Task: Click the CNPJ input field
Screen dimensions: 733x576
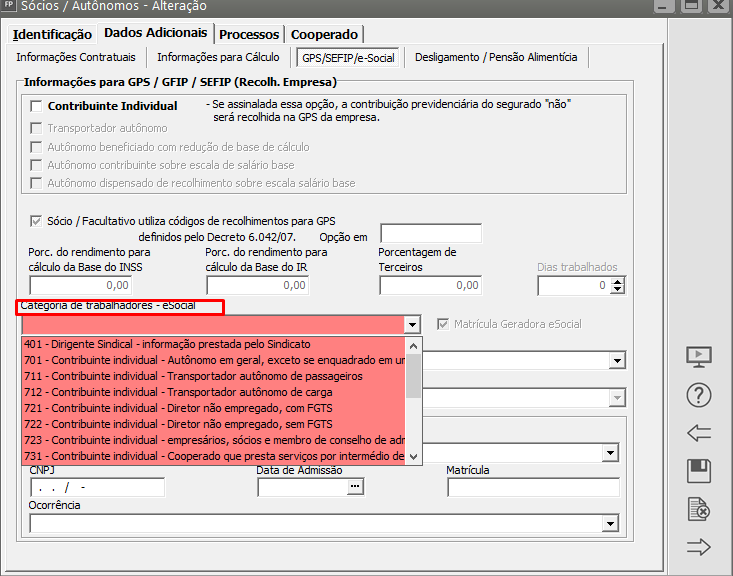Action: tap(97, 488)
